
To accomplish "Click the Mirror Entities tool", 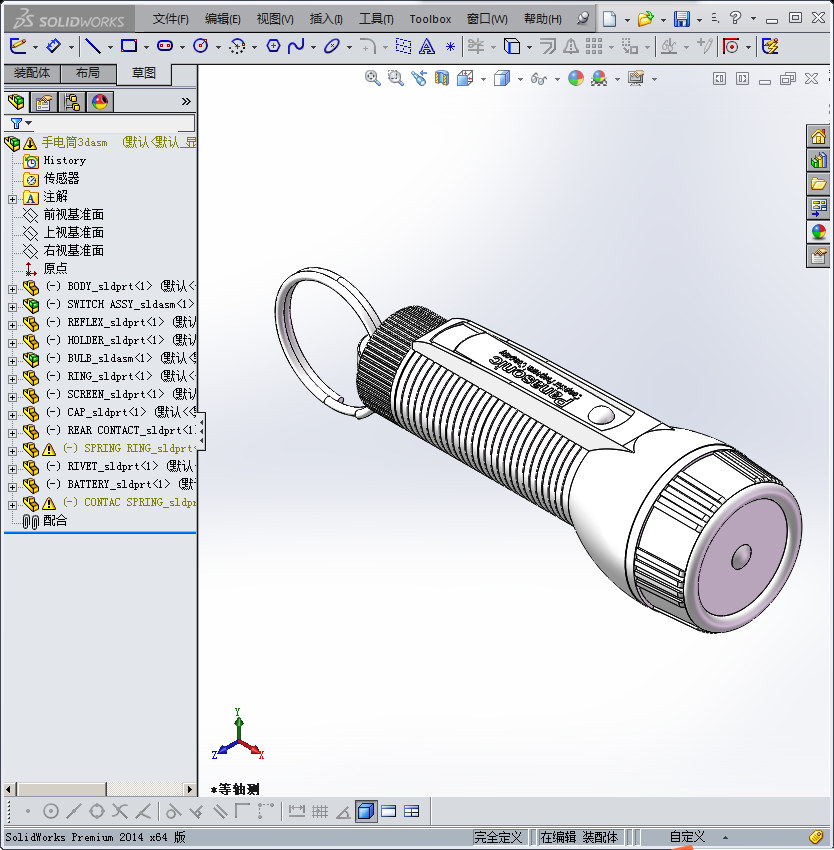I will pos(570,47).
